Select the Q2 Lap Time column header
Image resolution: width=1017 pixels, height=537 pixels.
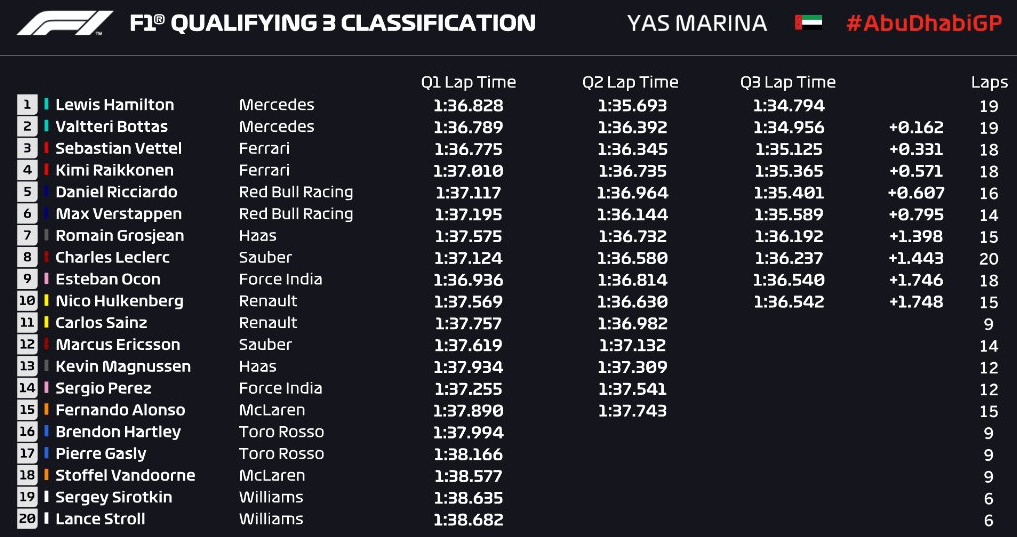[x=630, y=83]
